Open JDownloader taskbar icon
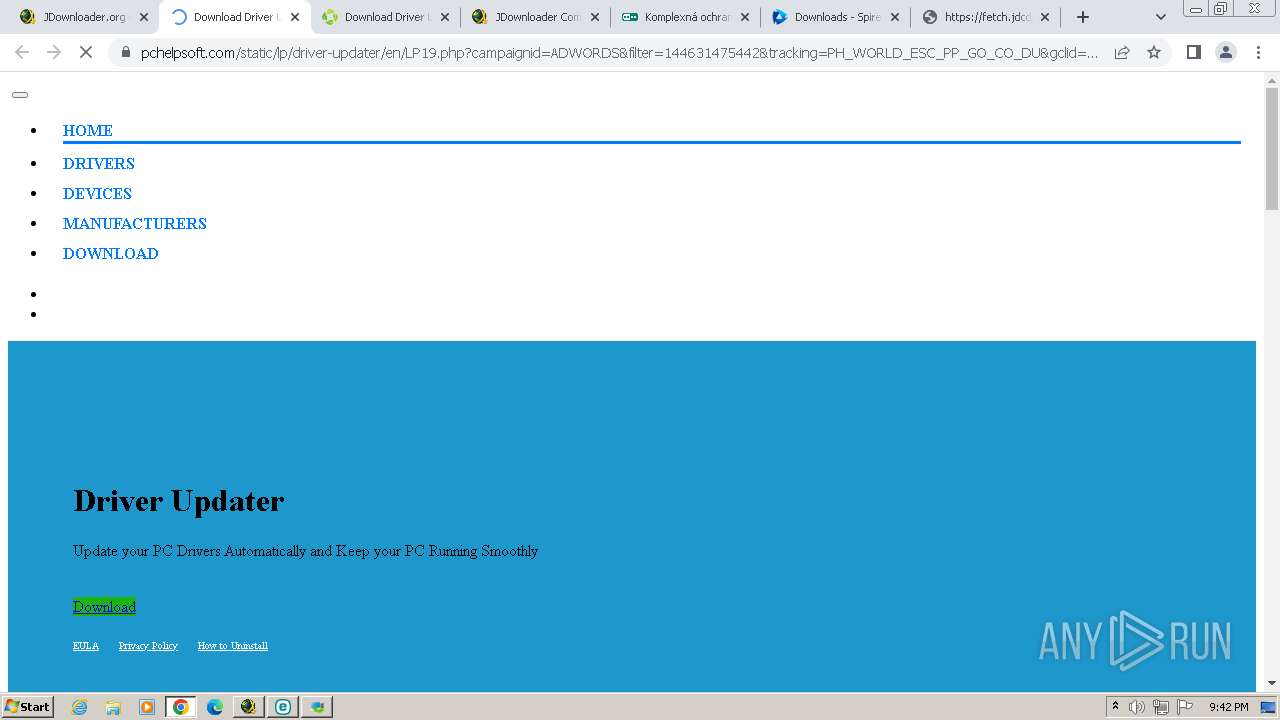 coord(249,707)
